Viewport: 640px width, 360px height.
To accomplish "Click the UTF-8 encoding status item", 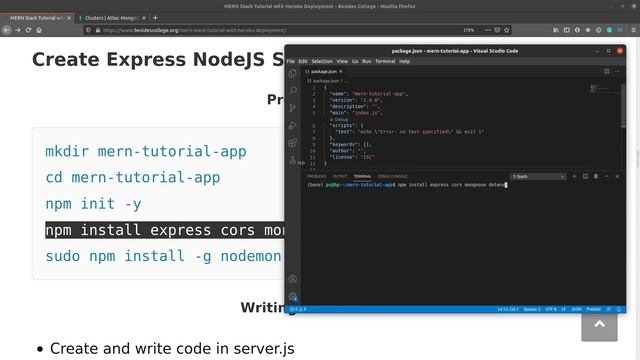I will (551, 309).
